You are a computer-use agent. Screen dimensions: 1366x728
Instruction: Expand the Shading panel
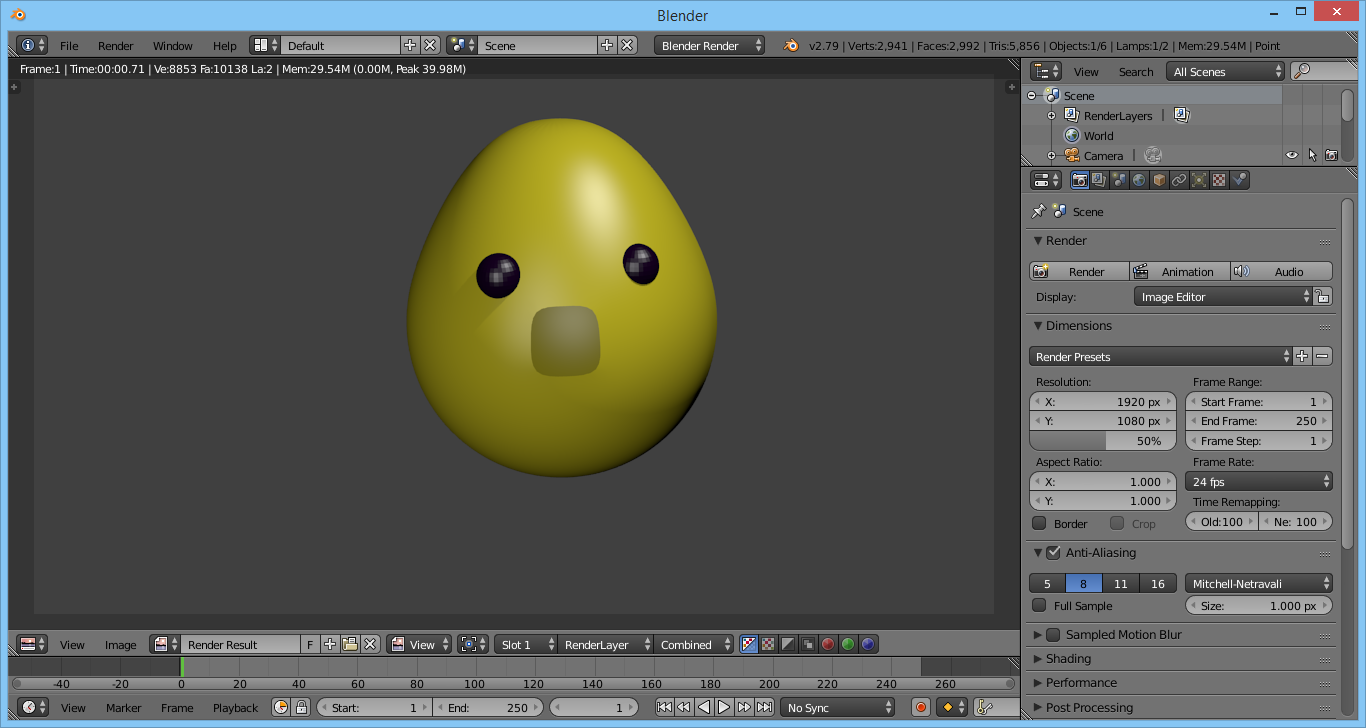(x=1068, y=659)
